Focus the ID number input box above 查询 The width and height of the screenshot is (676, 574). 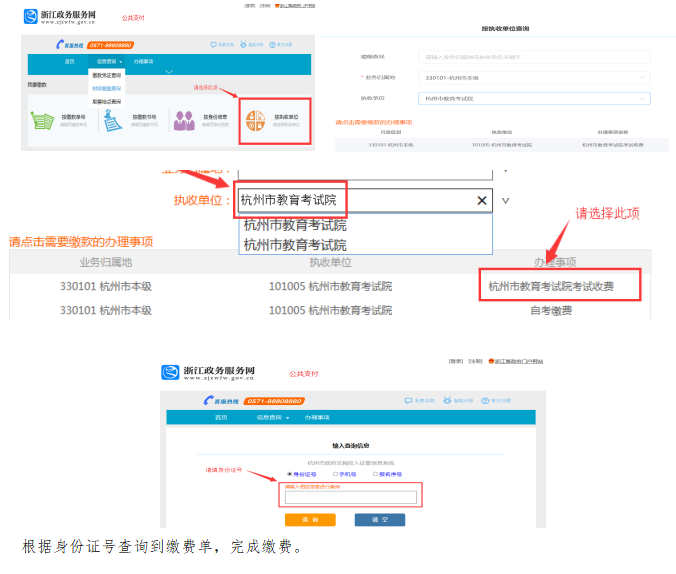(x=351, y=497)
